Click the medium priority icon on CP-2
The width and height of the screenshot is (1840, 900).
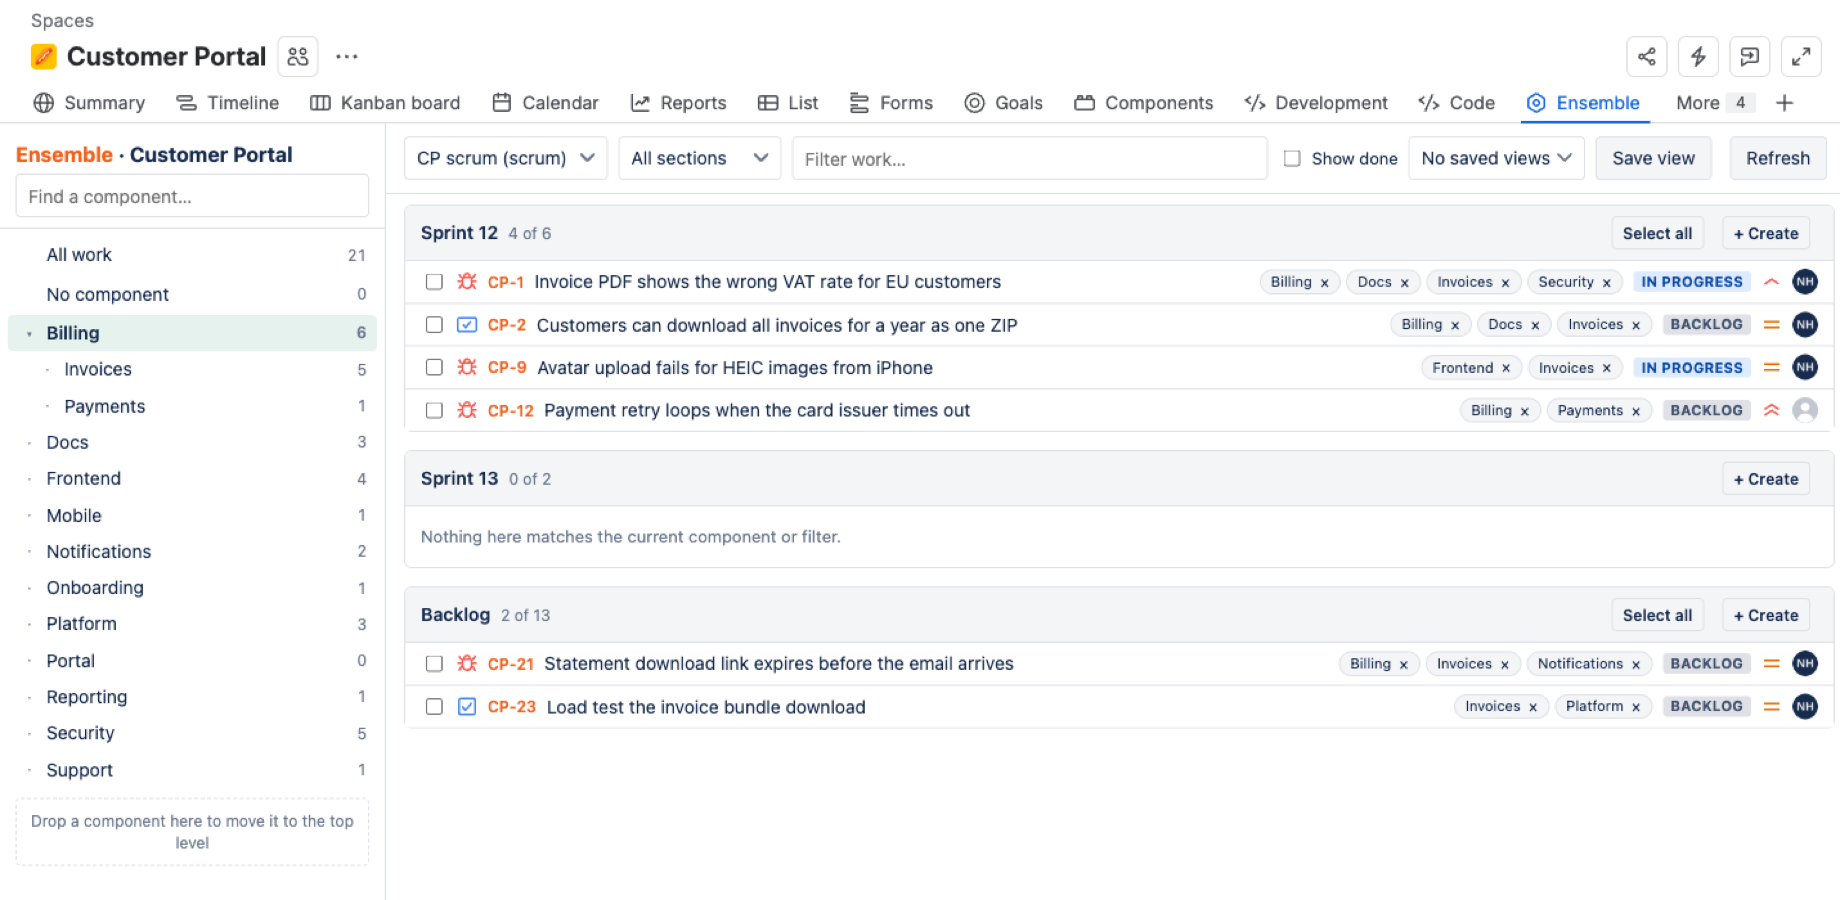coord(1772,325)
